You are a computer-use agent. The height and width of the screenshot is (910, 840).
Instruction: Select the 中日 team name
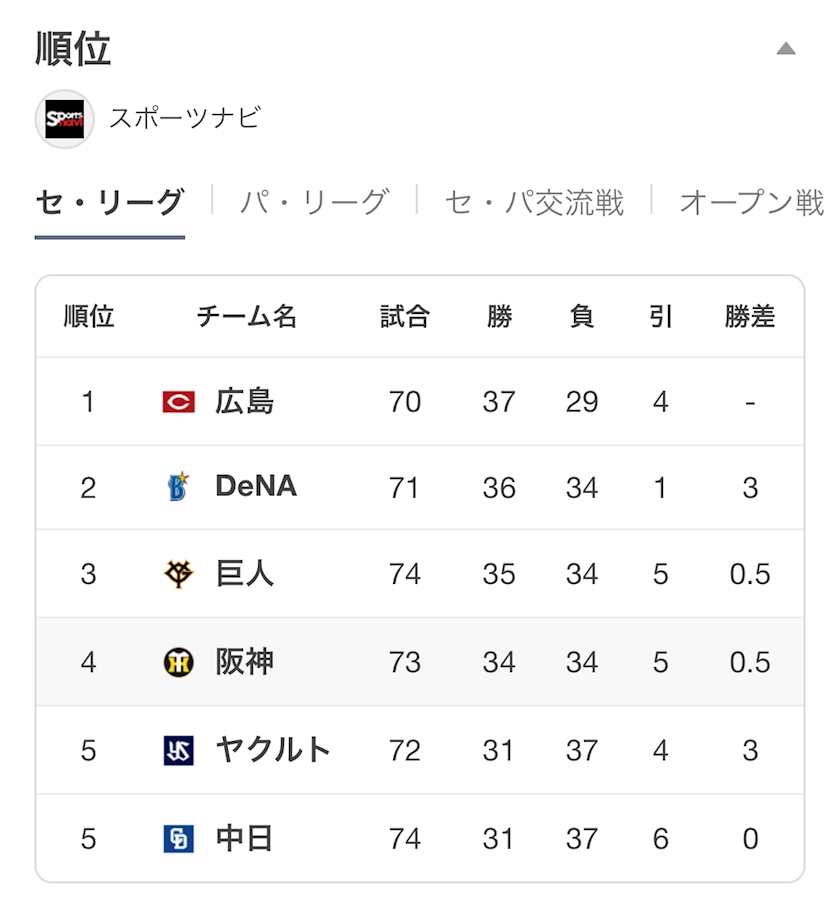(x=244, y=838)
